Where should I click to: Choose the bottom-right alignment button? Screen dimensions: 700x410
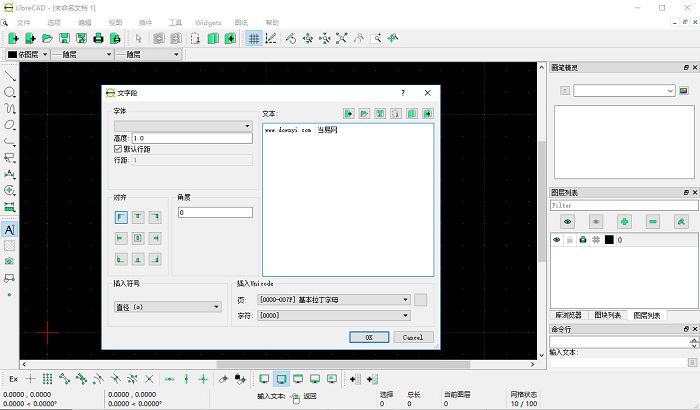(x=155, y=259)
